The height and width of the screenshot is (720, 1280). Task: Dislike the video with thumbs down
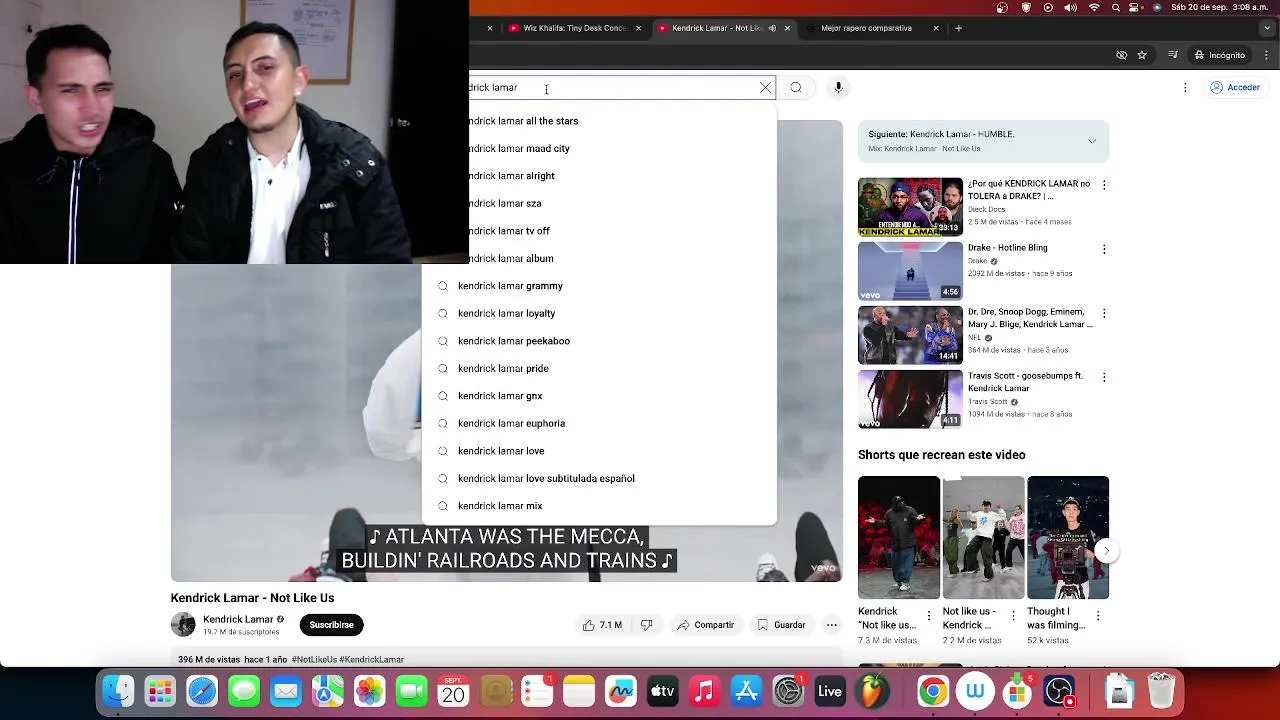(647, 625)
